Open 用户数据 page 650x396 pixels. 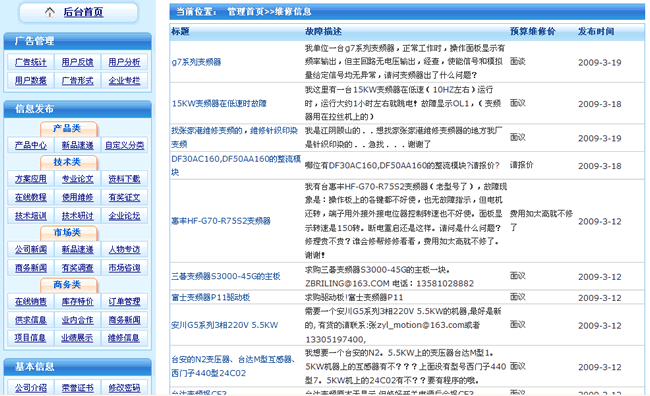(31, 80)
